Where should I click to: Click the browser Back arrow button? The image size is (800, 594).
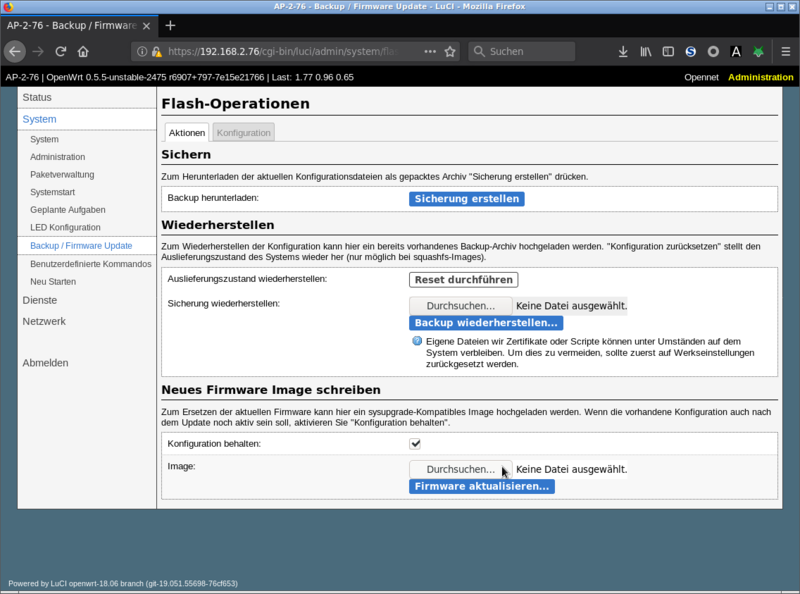point(15,52)
